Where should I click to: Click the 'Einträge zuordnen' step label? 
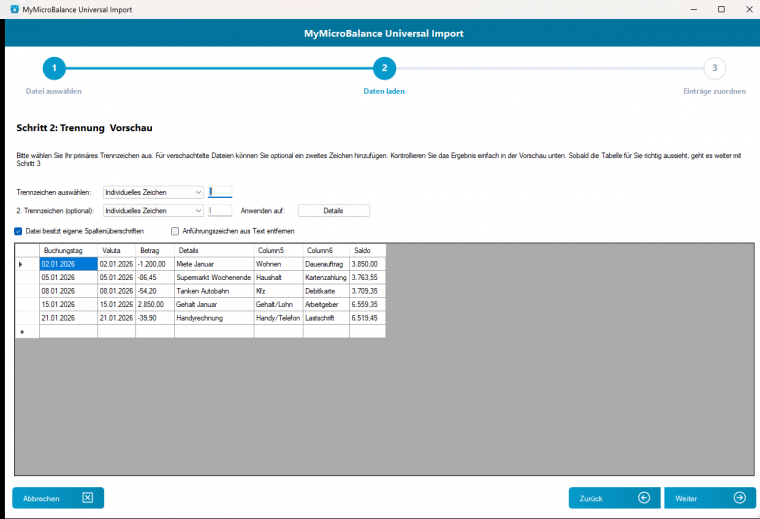coord(714,91)
